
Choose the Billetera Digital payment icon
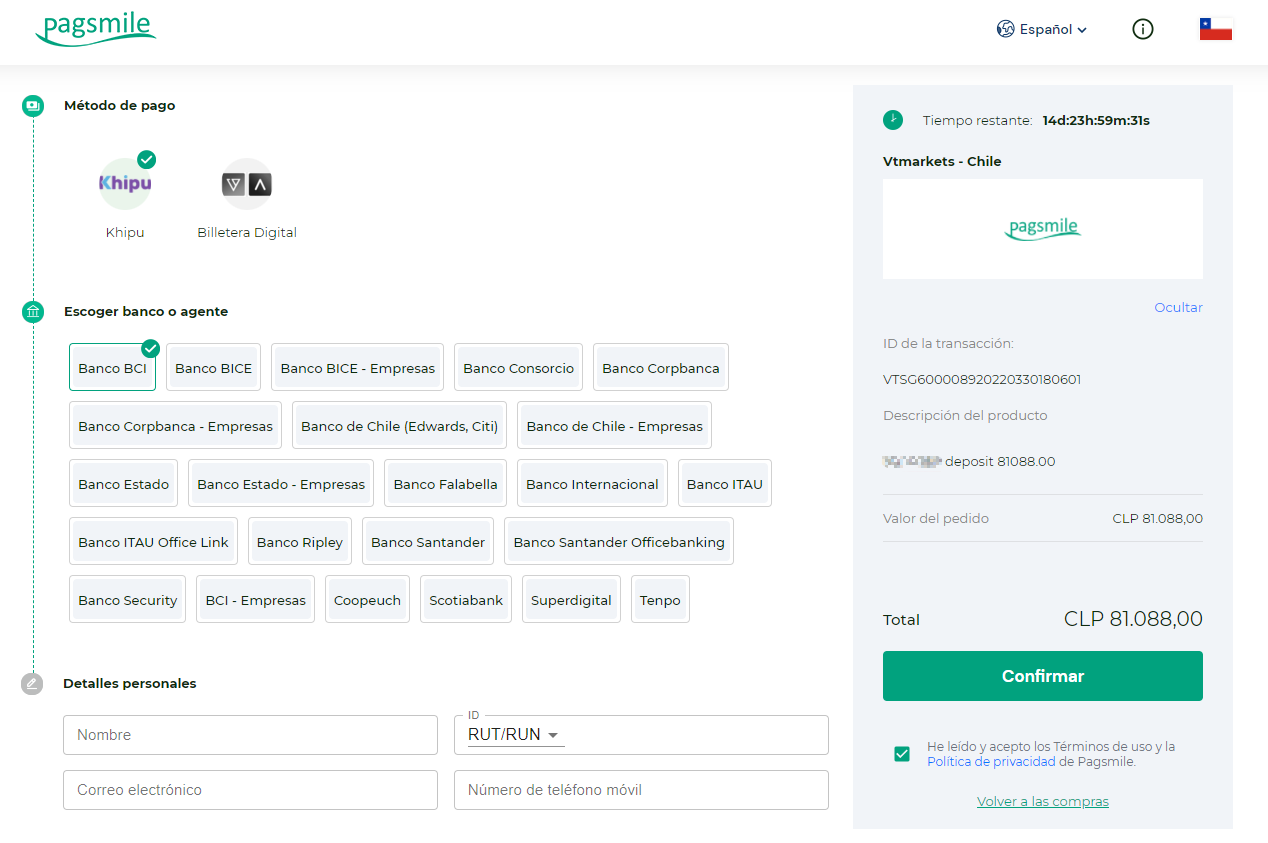pyautogui.click(x=246, y=184)
